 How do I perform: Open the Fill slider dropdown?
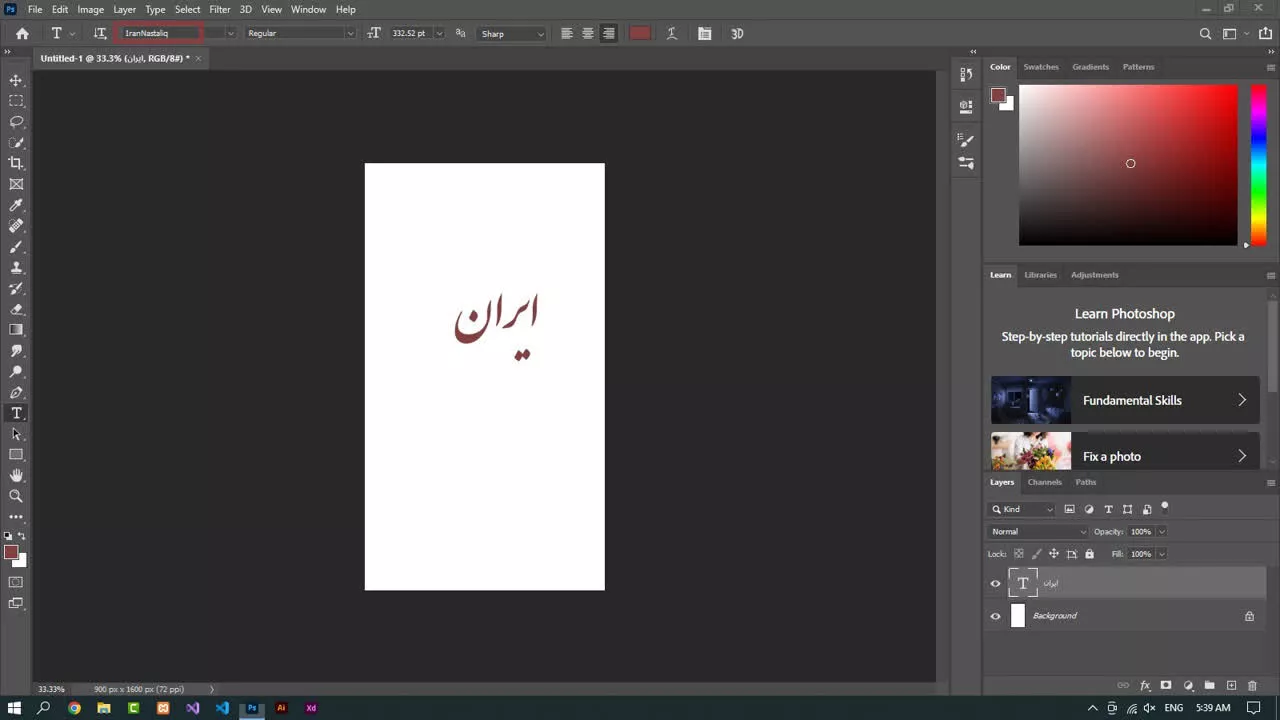[x=1161, y=554]
